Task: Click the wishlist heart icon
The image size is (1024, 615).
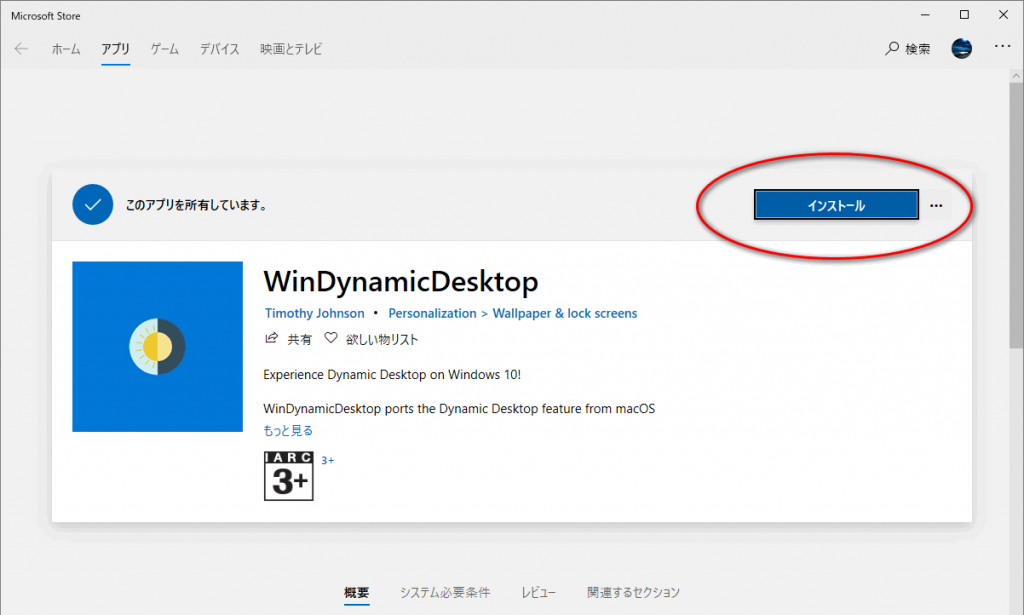Action: point(331,339)
